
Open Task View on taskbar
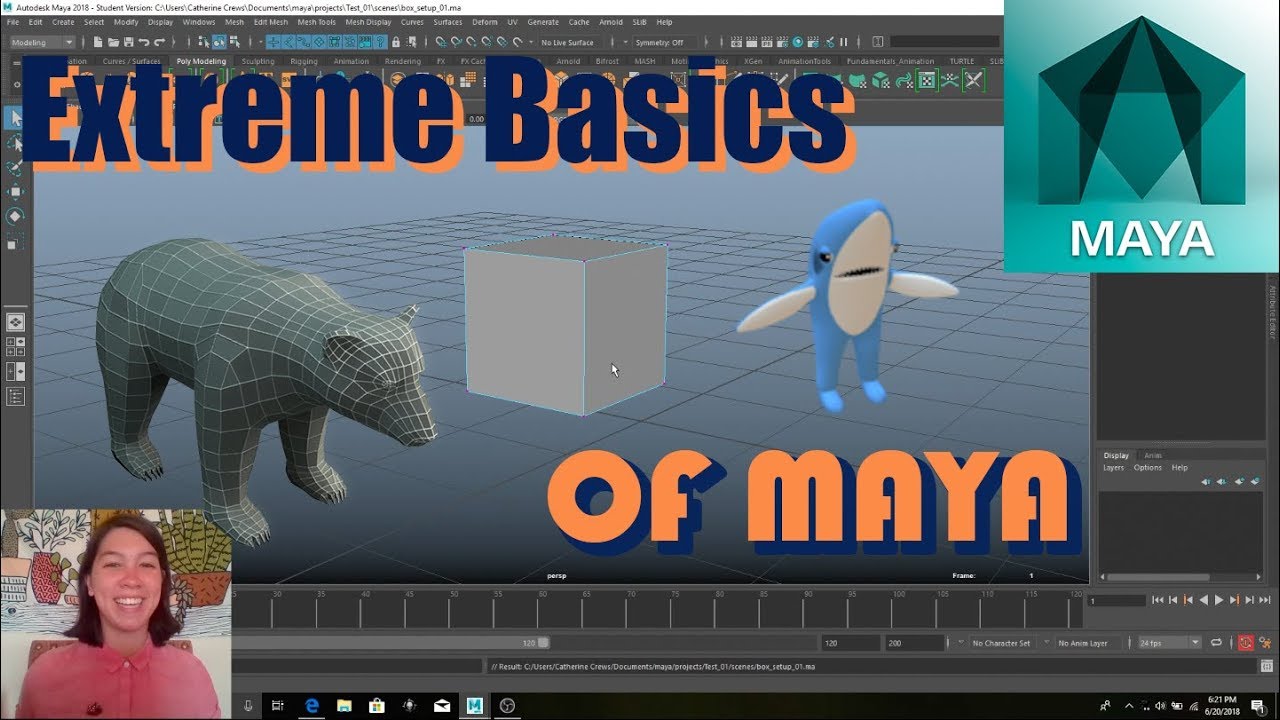(278, 705)
